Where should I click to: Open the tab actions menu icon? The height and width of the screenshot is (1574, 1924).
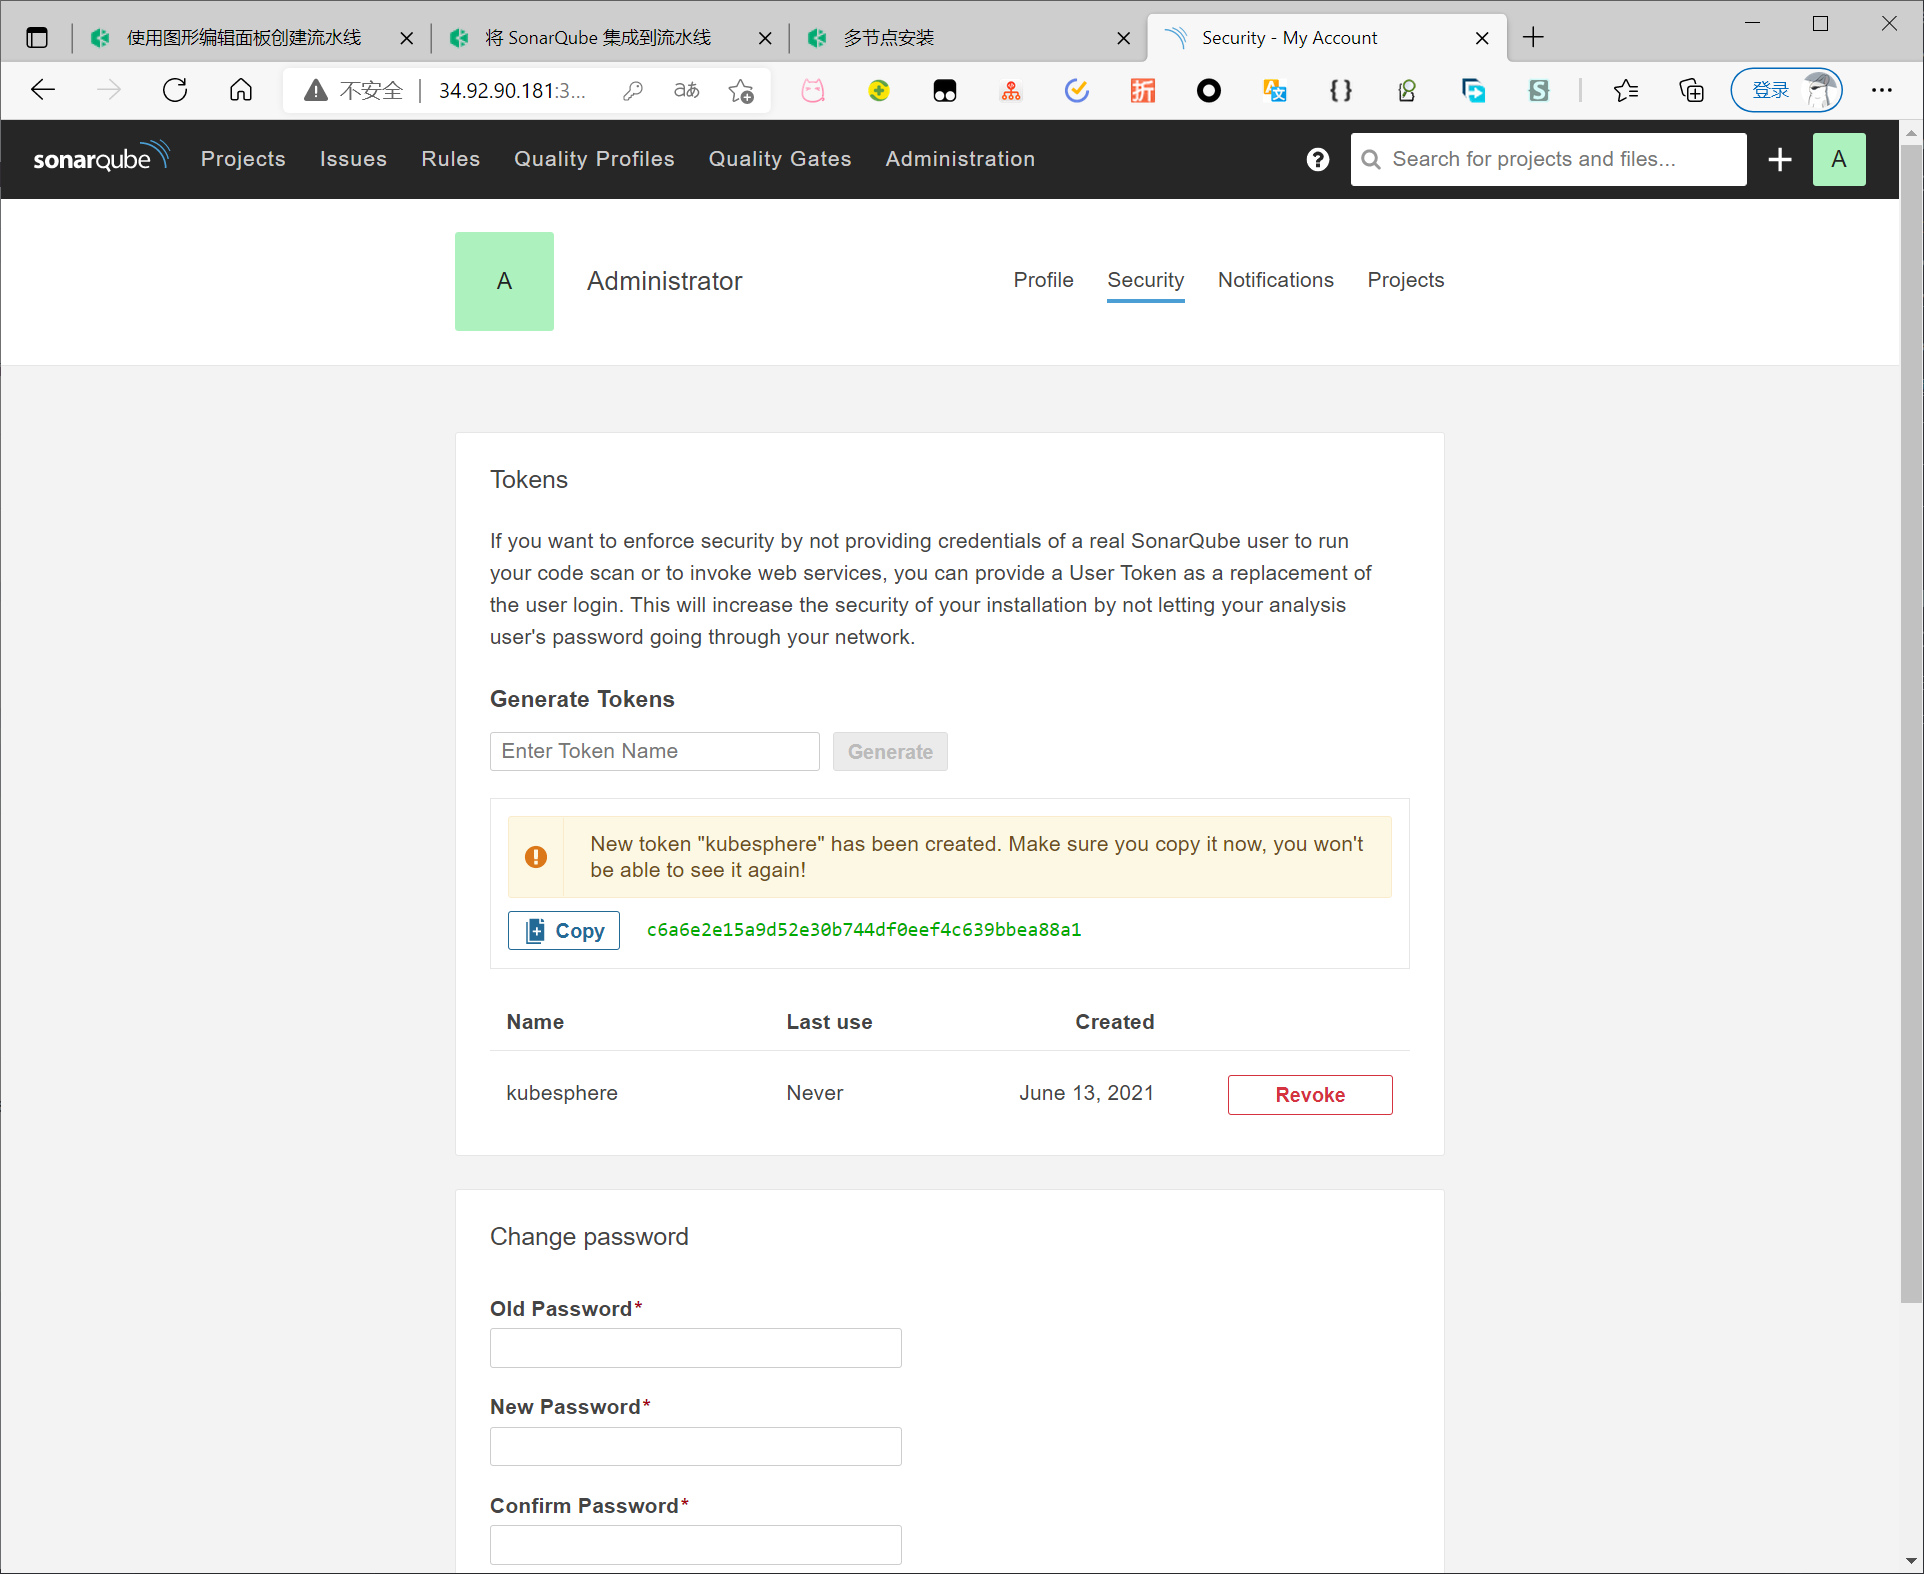coord(37,37)
